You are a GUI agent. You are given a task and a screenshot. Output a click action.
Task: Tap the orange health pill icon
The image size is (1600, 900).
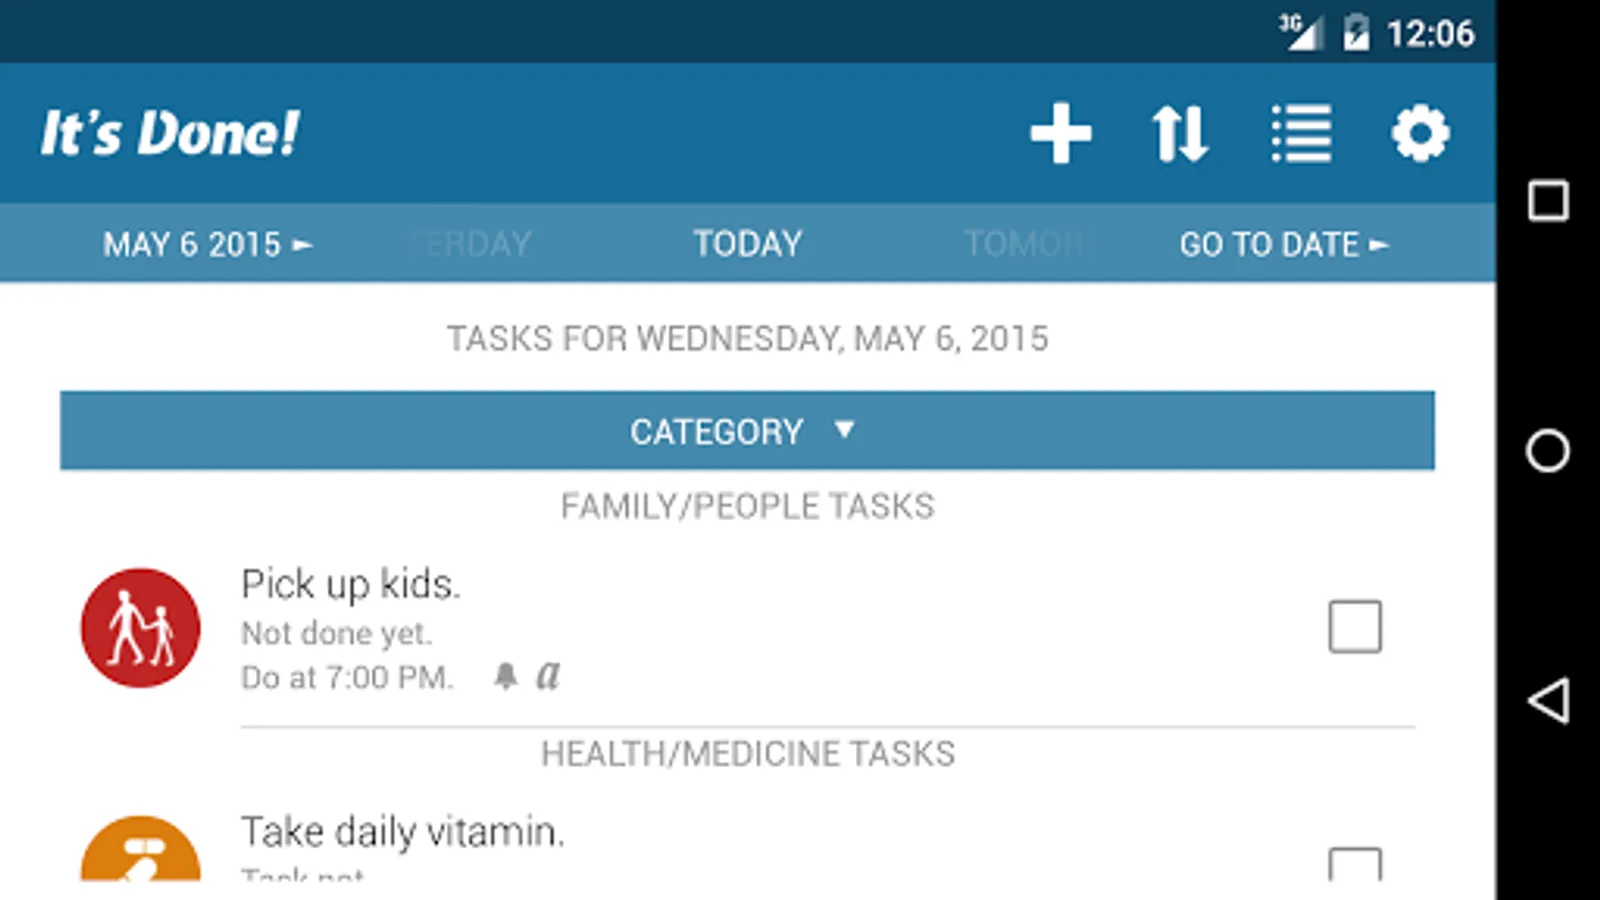(x=141, y=850)
